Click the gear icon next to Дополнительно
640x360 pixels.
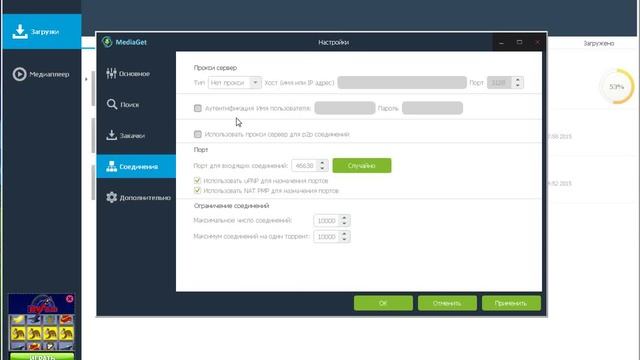(x=111, y=197)
